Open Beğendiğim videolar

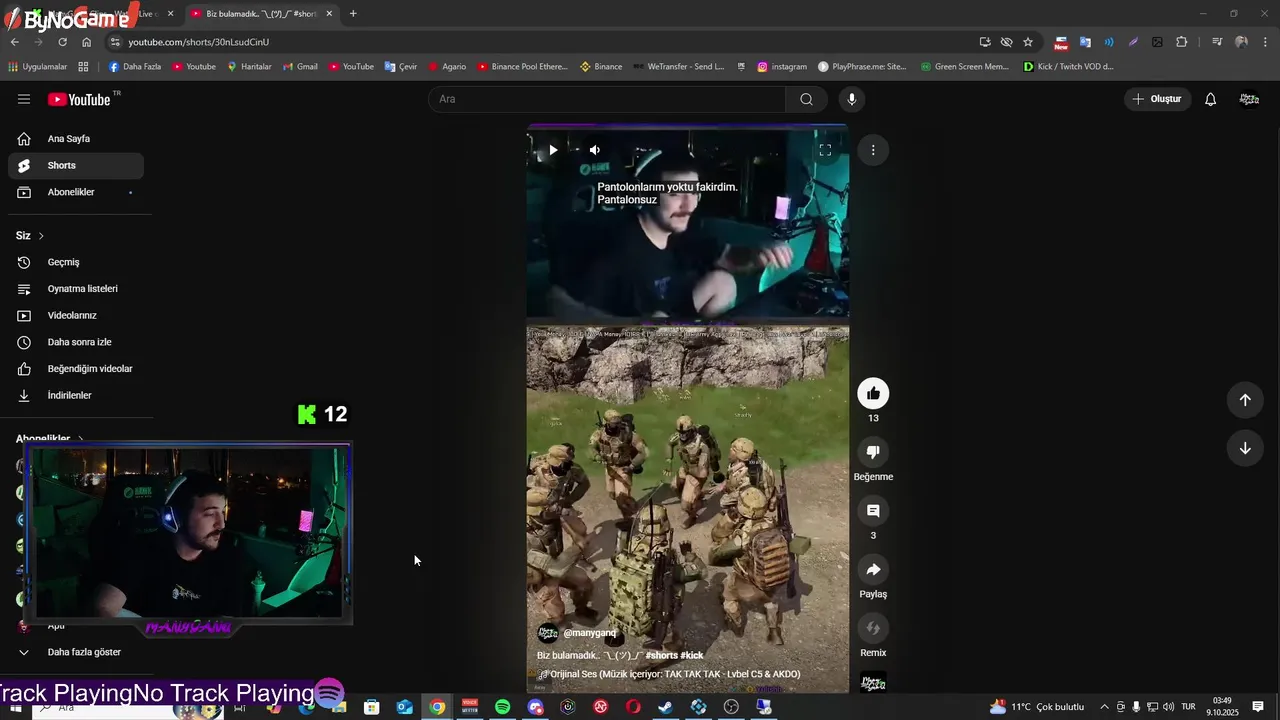76,369
